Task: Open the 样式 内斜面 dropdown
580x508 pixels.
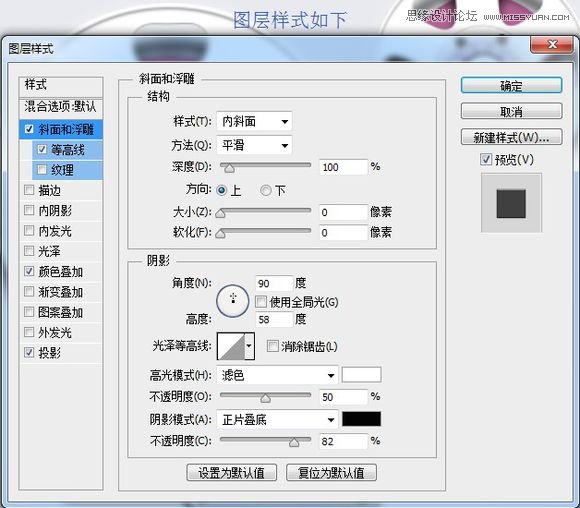Action: (x=254, y=121)
